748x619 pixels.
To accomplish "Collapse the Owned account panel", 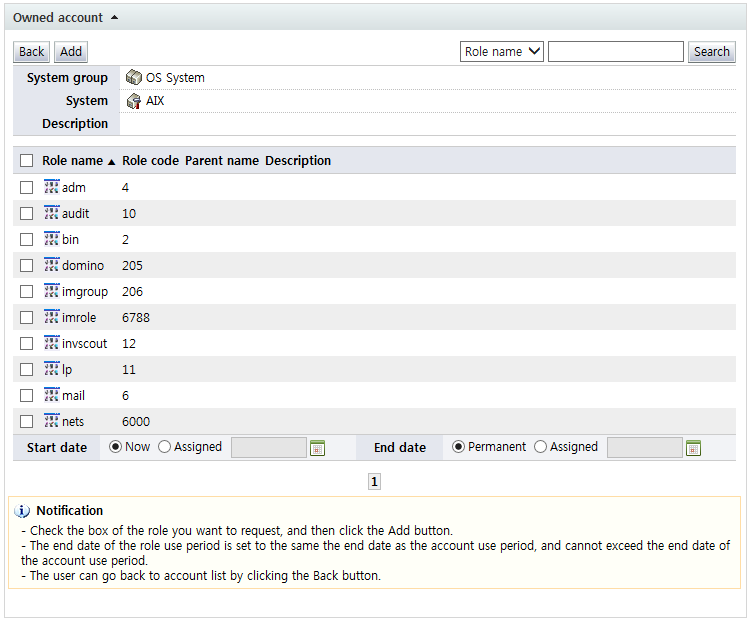I will pyautogui.click(x=114, y=18).
